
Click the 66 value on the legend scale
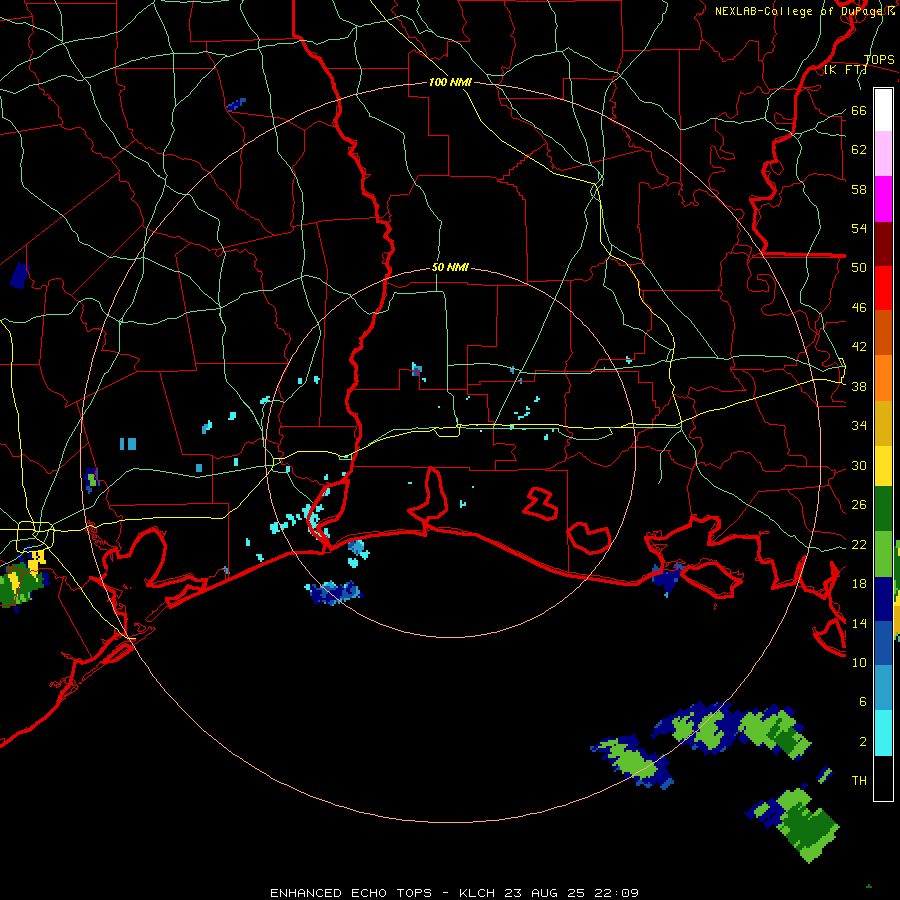[859, 111]
